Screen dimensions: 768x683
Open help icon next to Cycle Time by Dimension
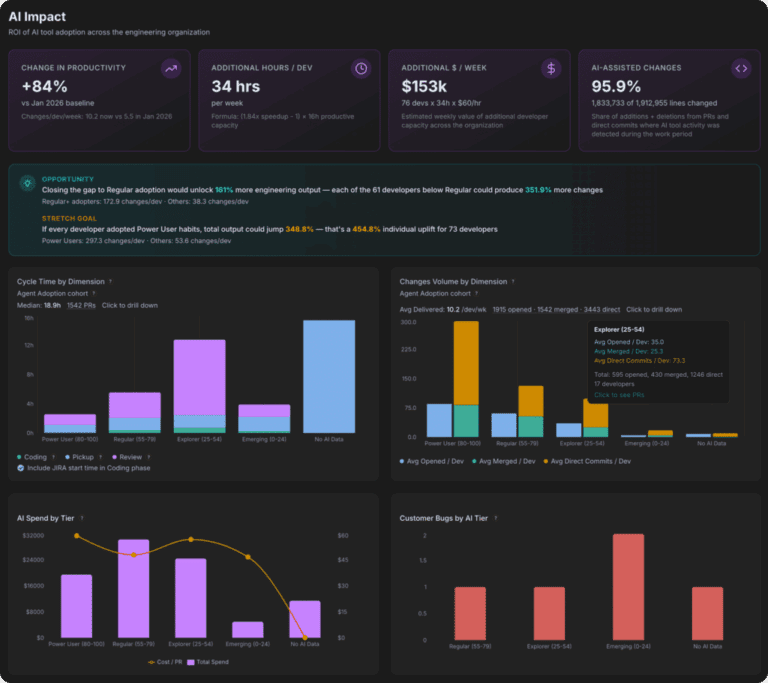pos(111,282)
